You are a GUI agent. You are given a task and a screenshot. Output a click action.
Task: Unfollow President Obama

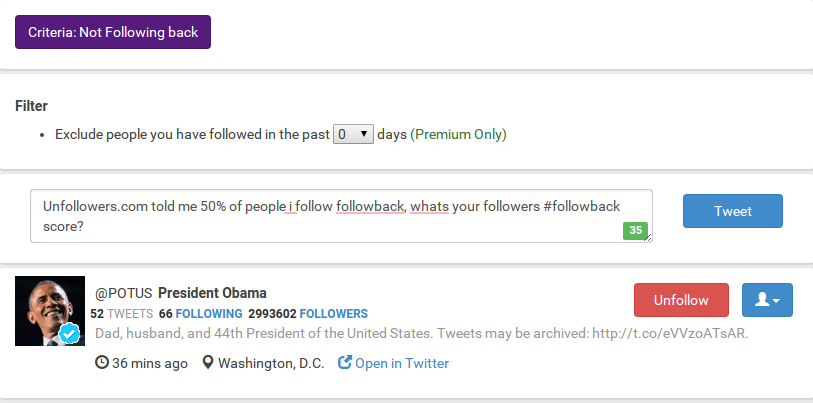point(680,300)
